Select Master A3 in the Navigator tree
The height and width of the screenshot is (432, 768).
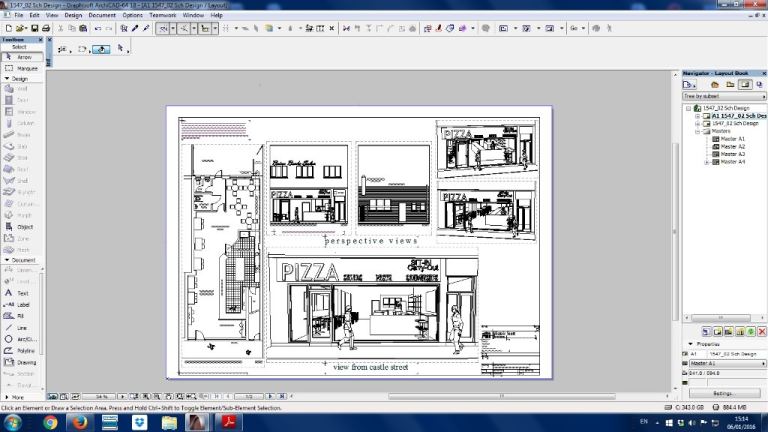733,154
